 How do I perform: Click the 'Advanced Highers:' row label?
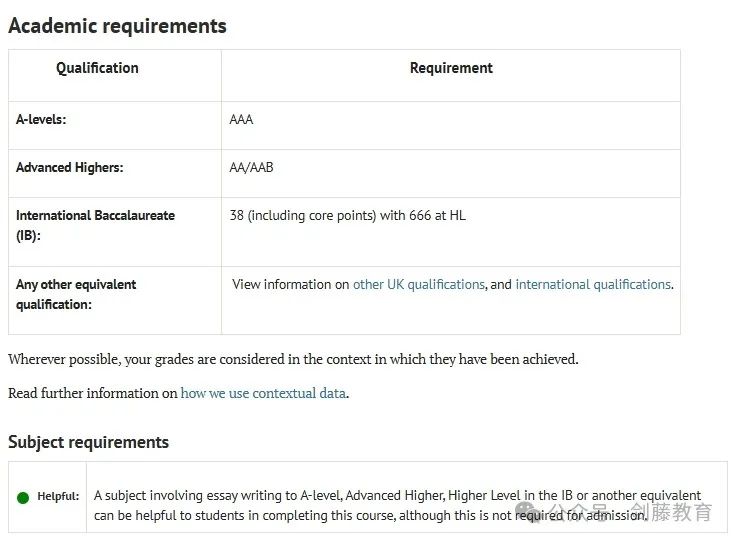(69, 168)
